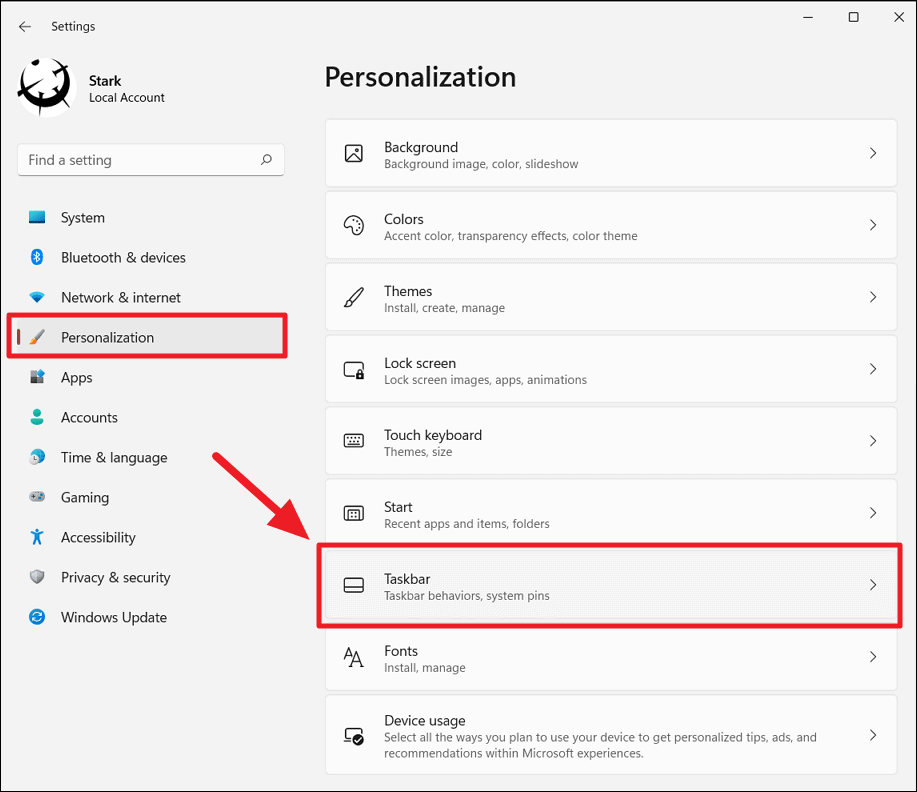Viewport: 917px width, 792px height.
Task: Select Personalization label in sidebar
Action: [108, 338]
